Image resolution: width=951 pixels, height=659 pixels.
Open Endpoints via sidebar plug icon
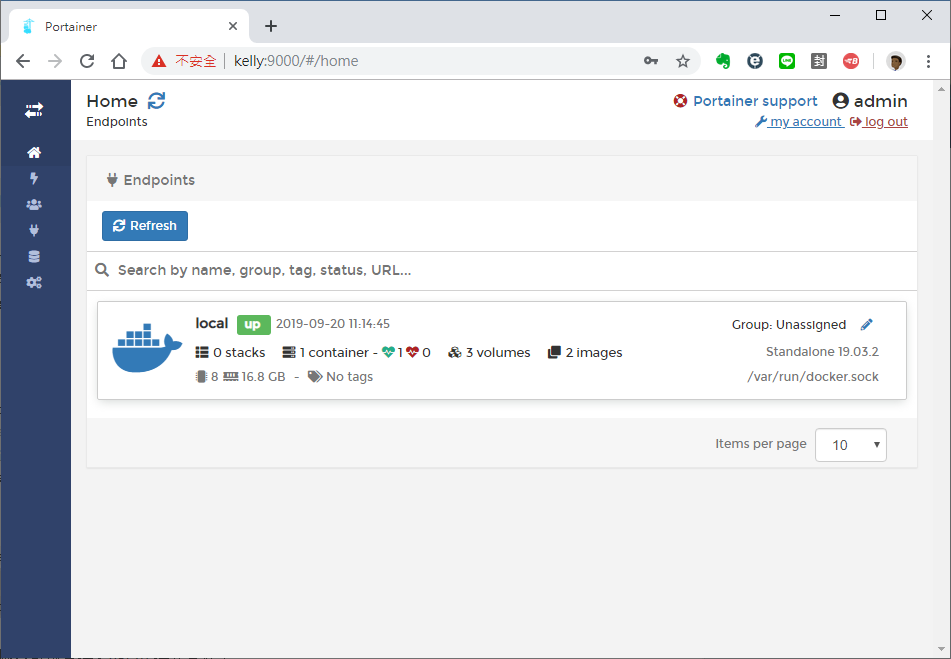pyautogui.click(x=34, y=230)
